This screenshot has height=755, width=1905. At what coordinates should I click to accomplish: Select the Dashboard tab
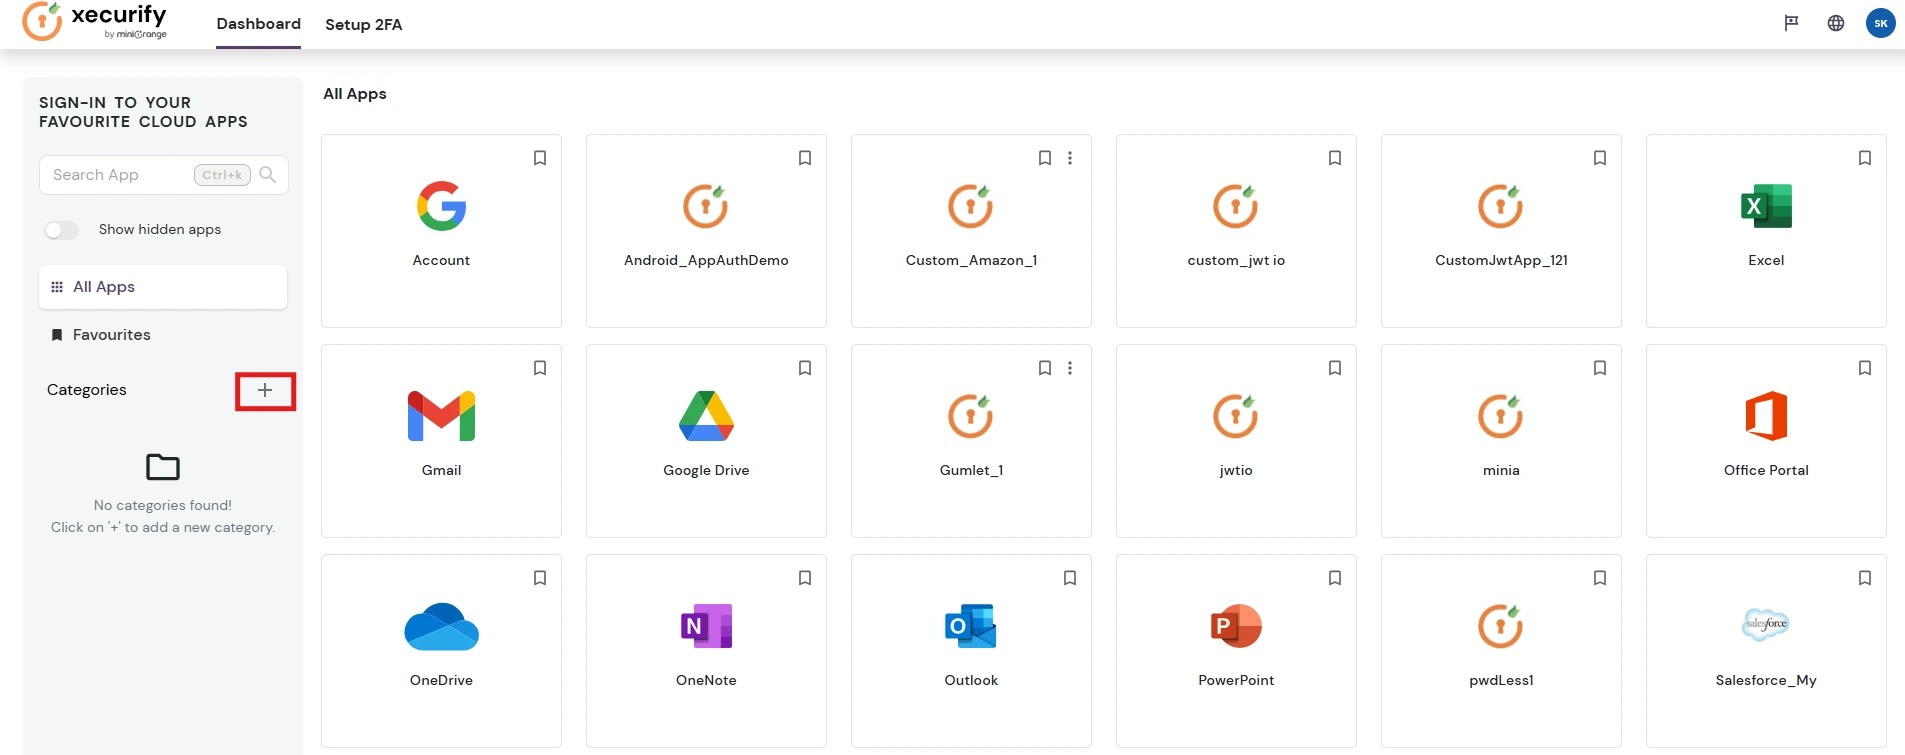coord(258,24)
